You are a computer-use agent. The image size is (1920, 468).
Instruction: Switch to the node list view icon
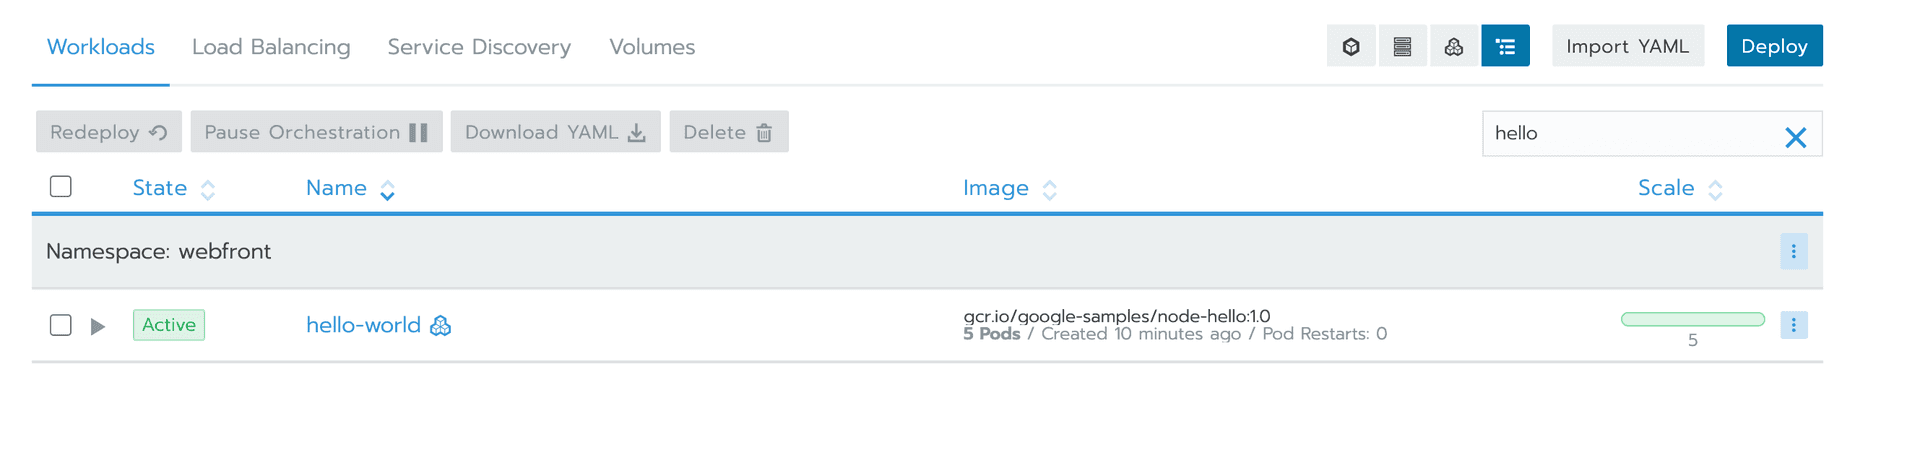(x=1402, y=46)
